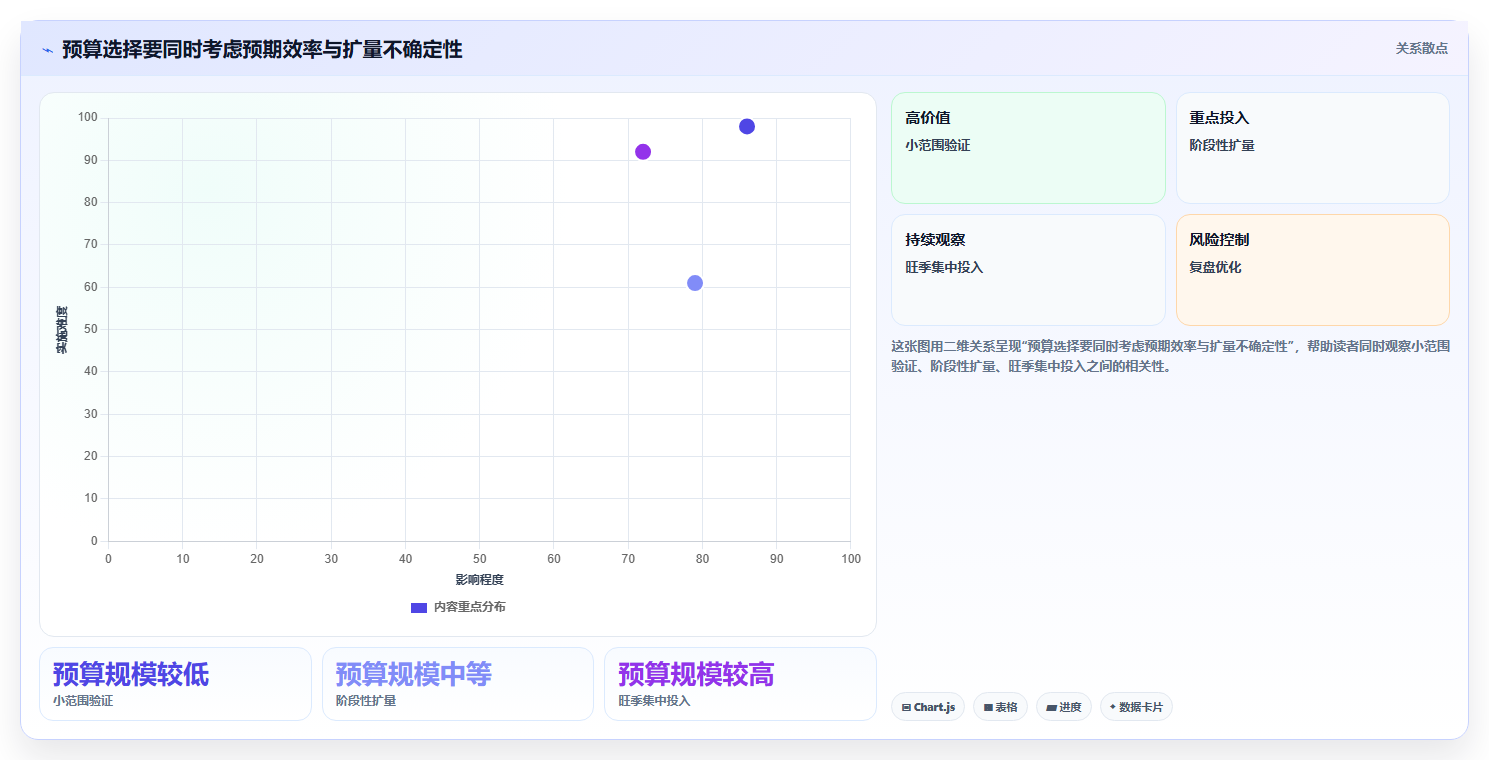Viewport: 1489px width, 760px height.
Task: Click the 表格 tag chip
Action: pos(1000,707)
